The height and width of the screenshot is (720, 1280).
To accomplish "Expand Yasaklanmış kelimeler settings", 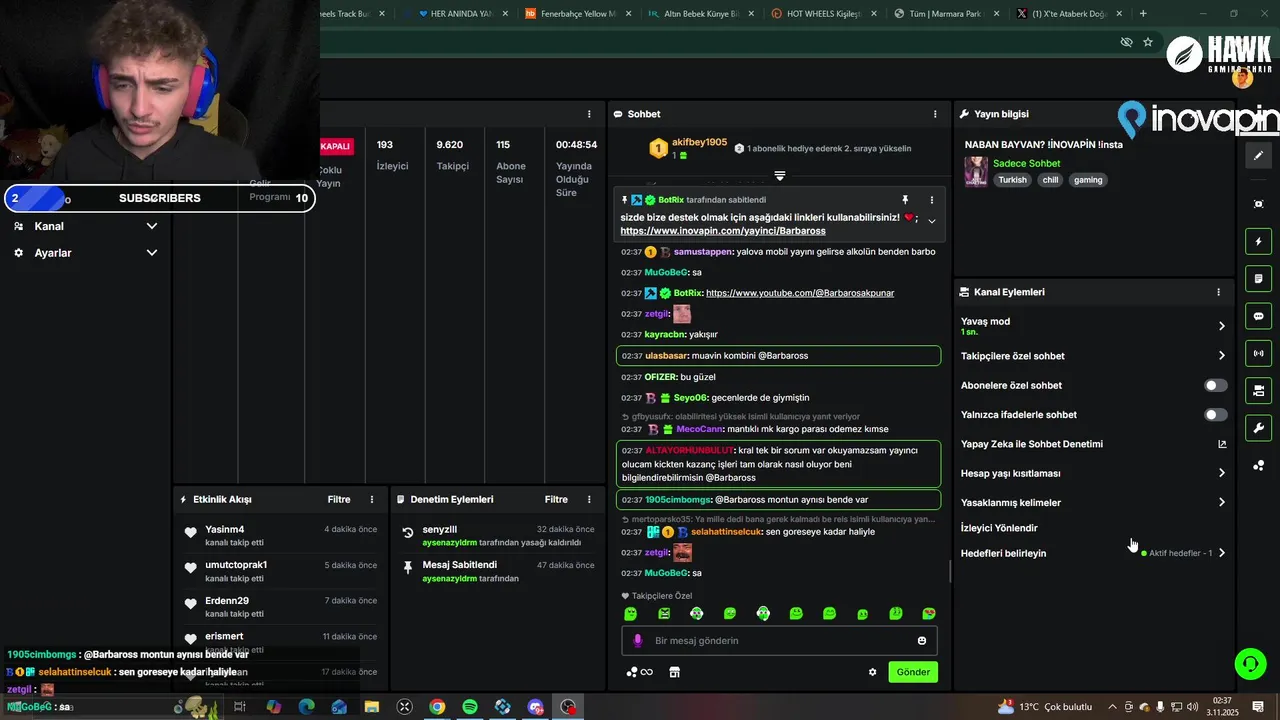I will click(1222, 503).
